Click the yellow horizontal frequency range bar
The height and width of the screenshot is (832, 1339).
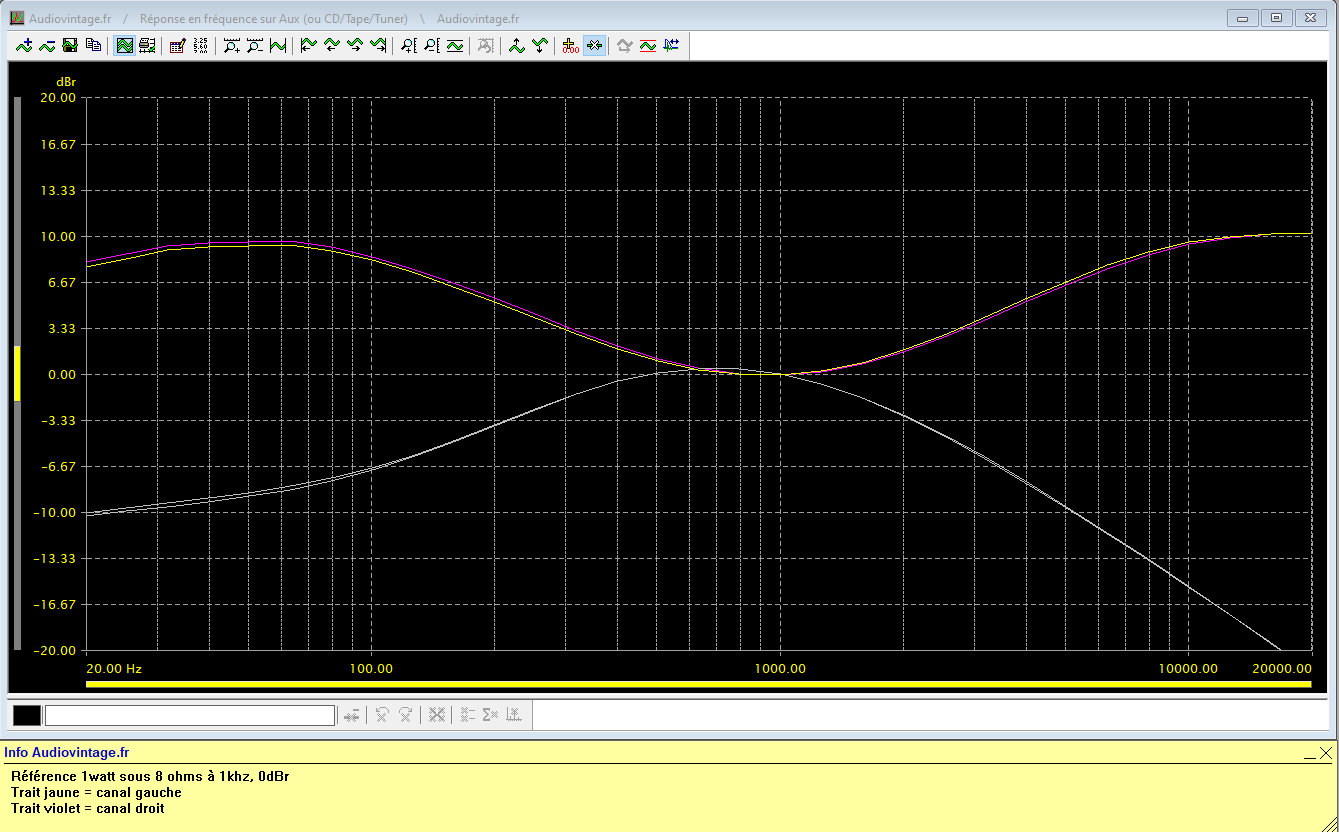(698, 684)
